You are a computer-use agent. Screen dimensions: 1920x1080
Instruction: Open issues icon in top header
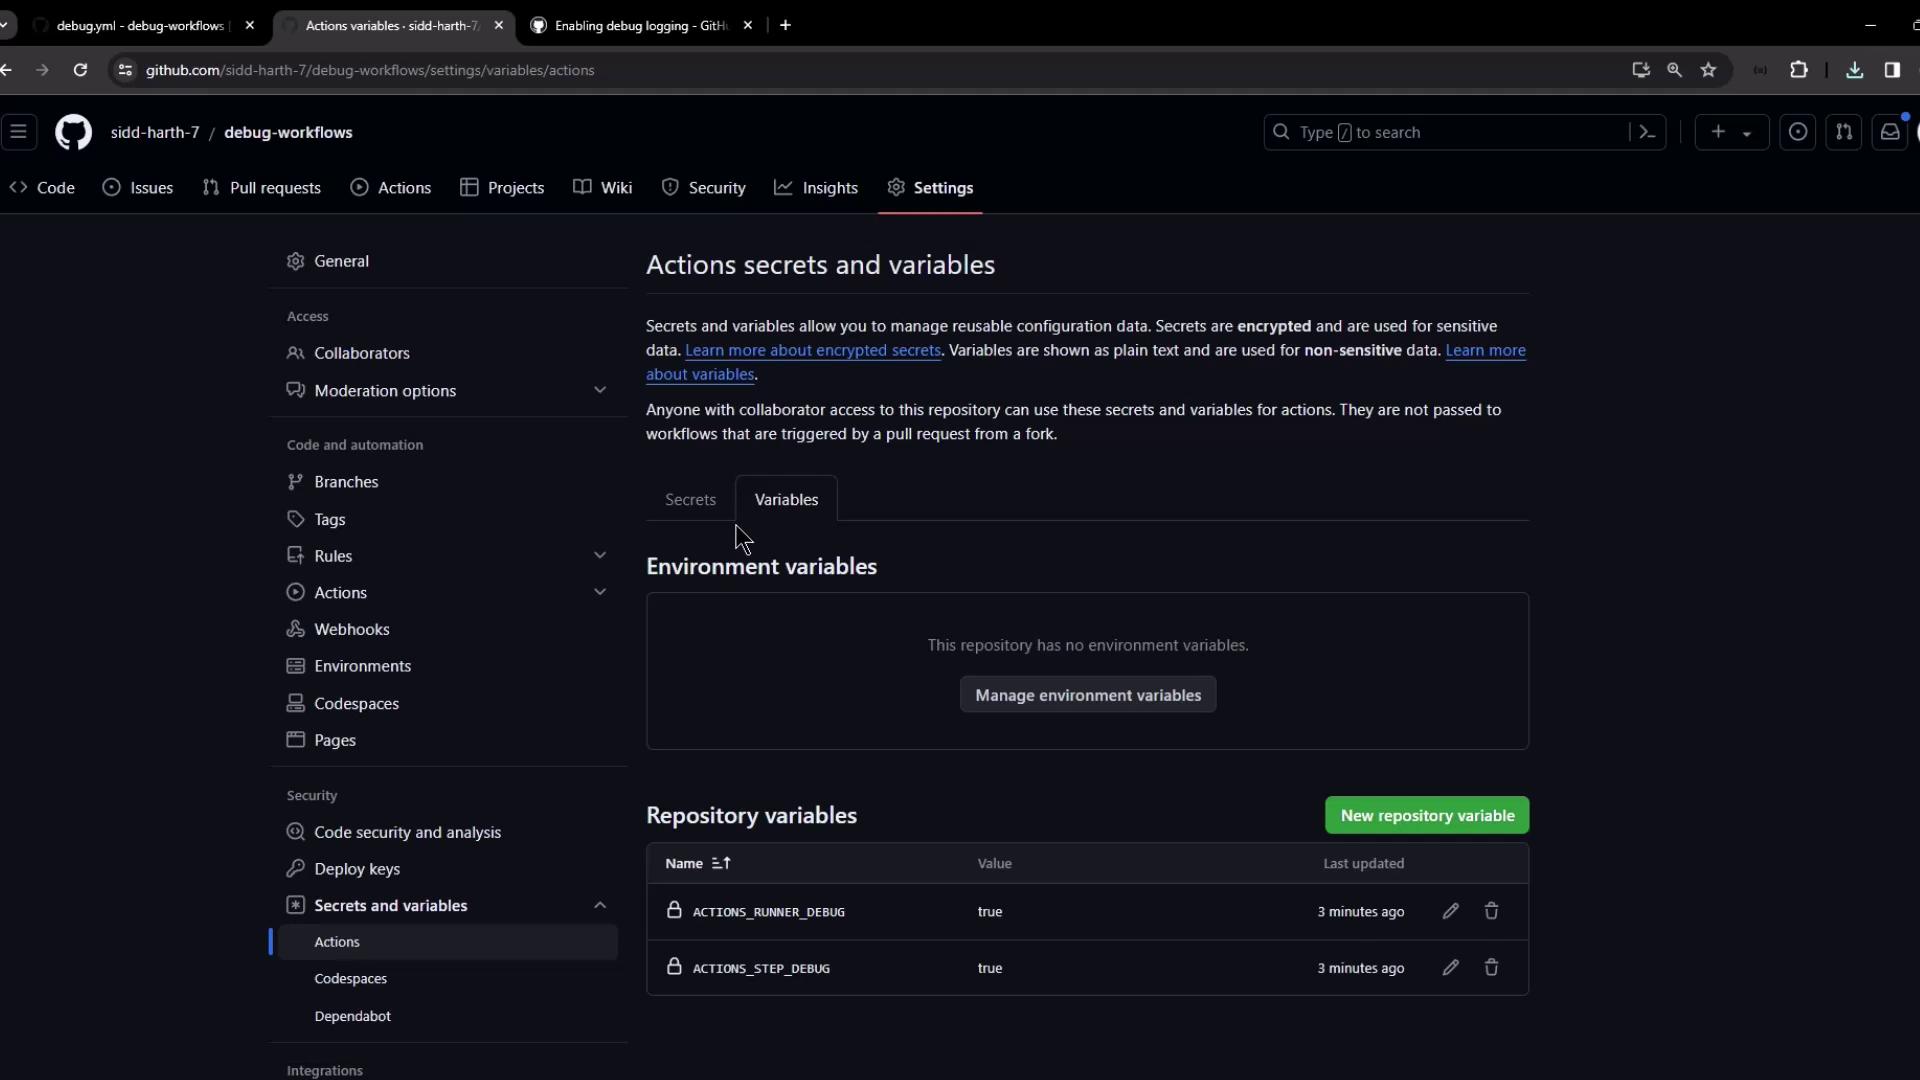click(1798, 132)
